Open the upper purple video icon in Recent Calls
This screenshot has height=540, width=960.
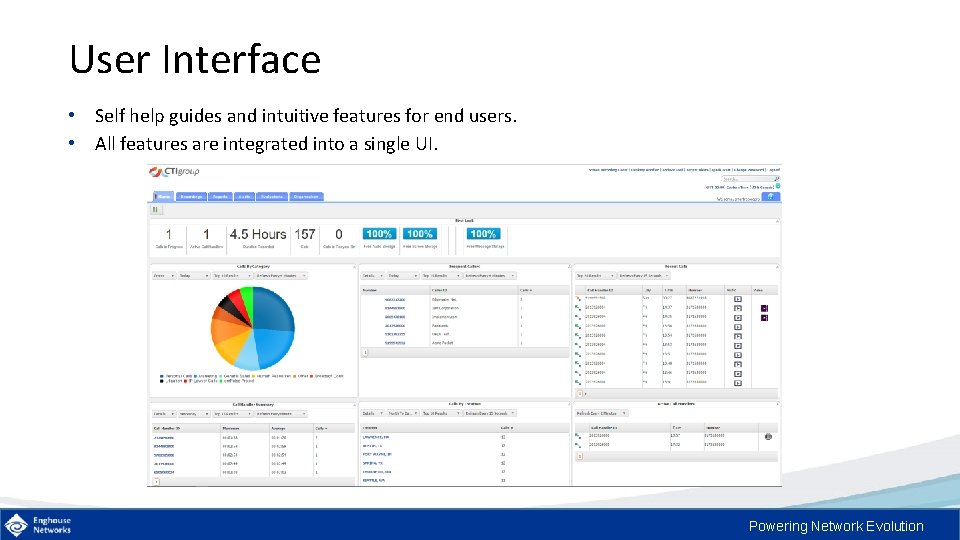[x=764, y=309]
